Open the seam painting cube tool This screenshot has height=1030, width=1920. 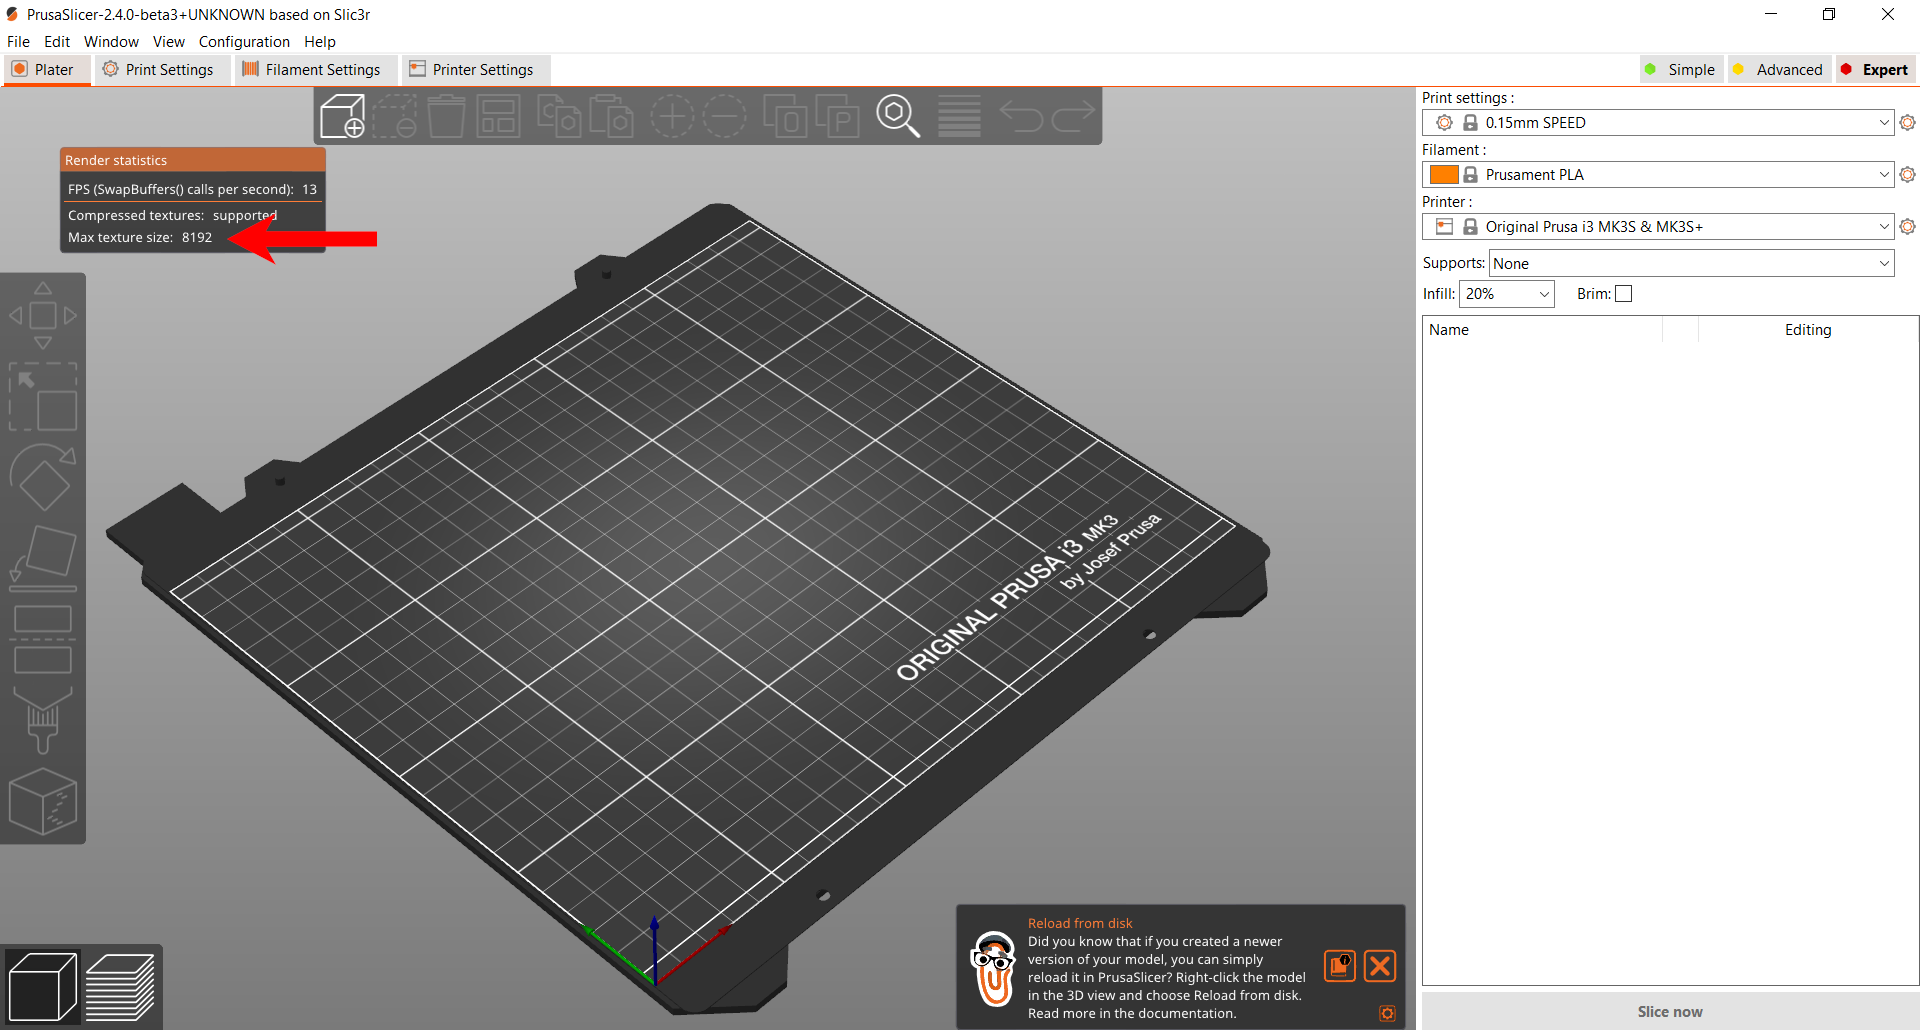point(43,800)
